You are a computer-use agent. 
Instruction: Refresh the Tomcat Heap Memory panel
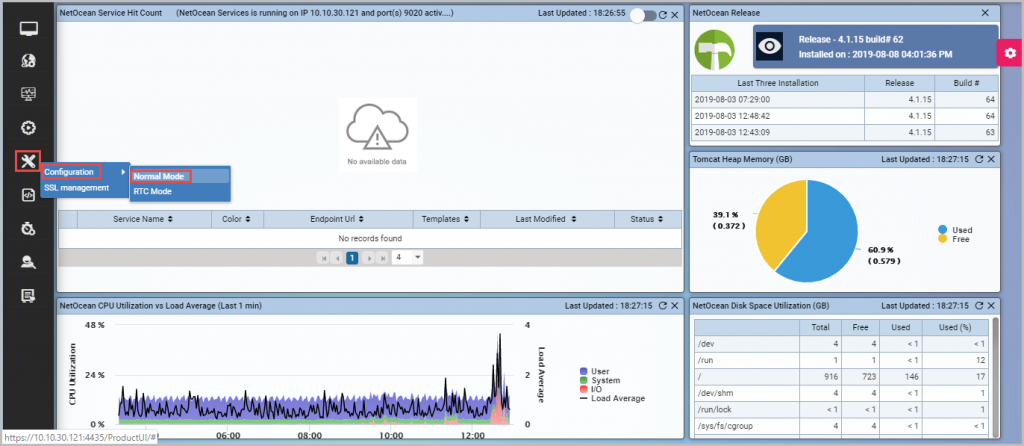pos(979,159)
